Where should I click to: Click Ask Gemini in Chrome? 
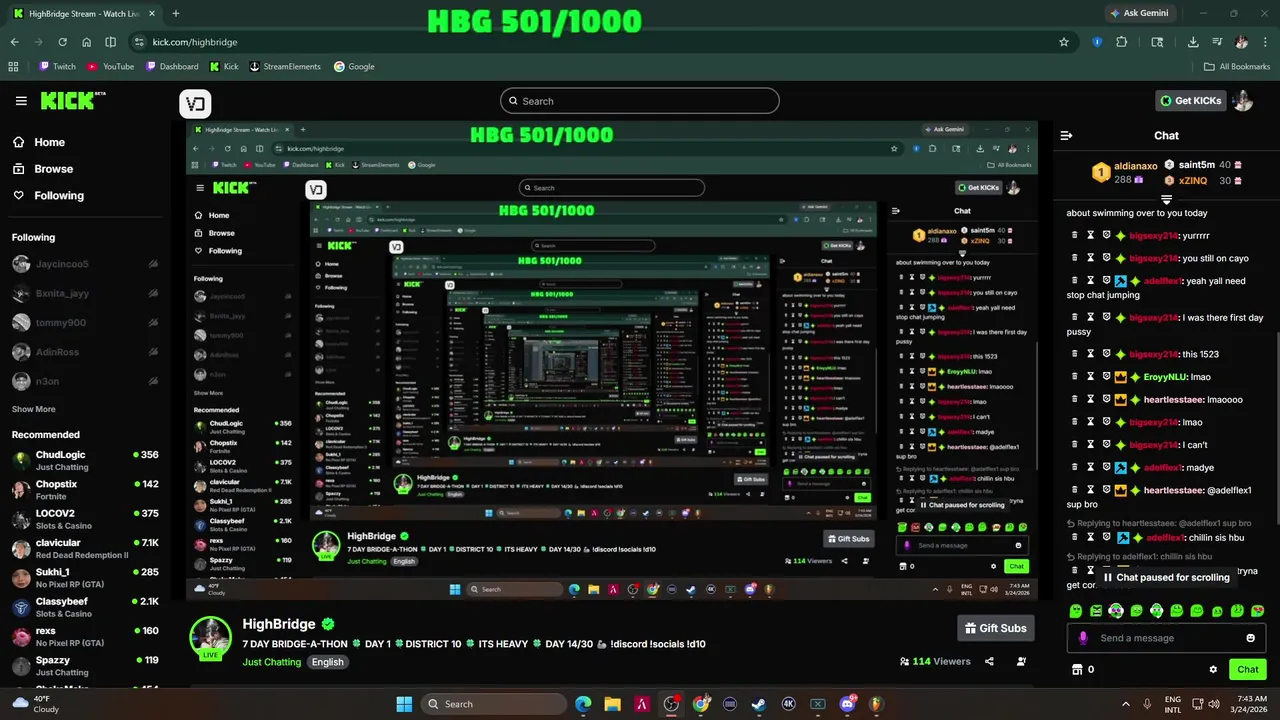(1138, 13)
